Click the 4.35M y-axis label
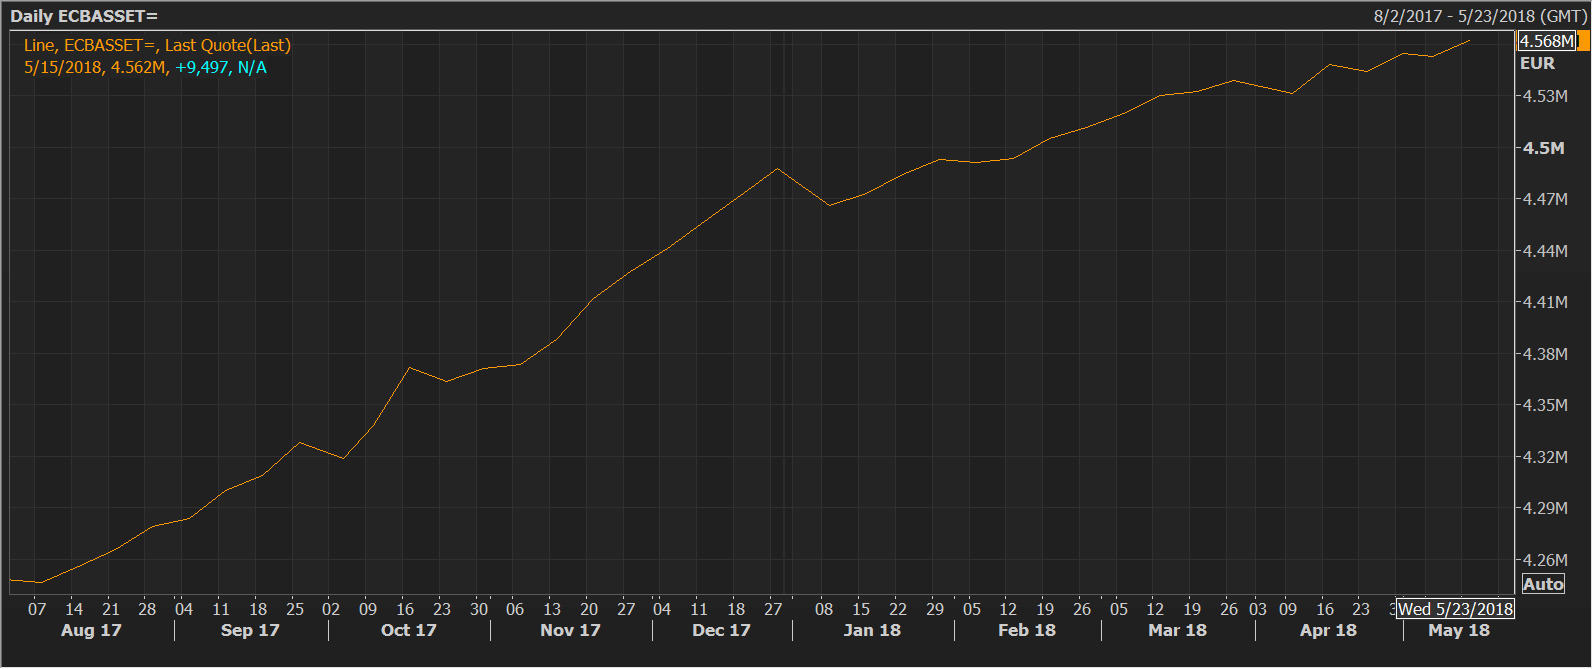1593x669 pixels. tap(1545, 405)
